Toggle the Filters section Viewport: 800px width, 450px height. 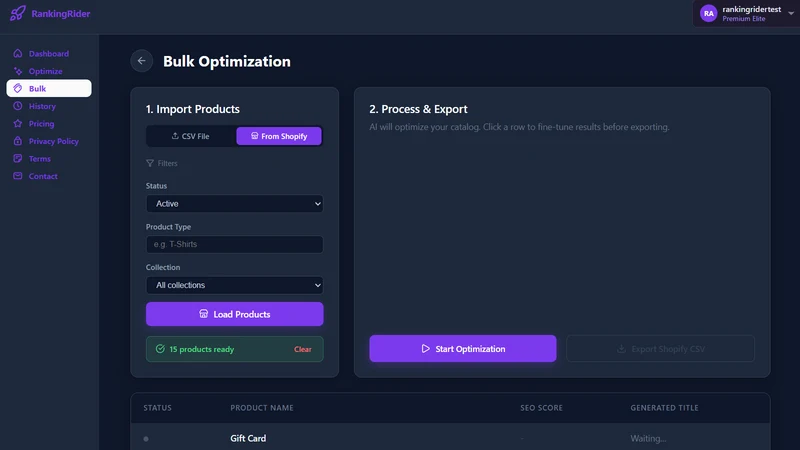(162, 163)
